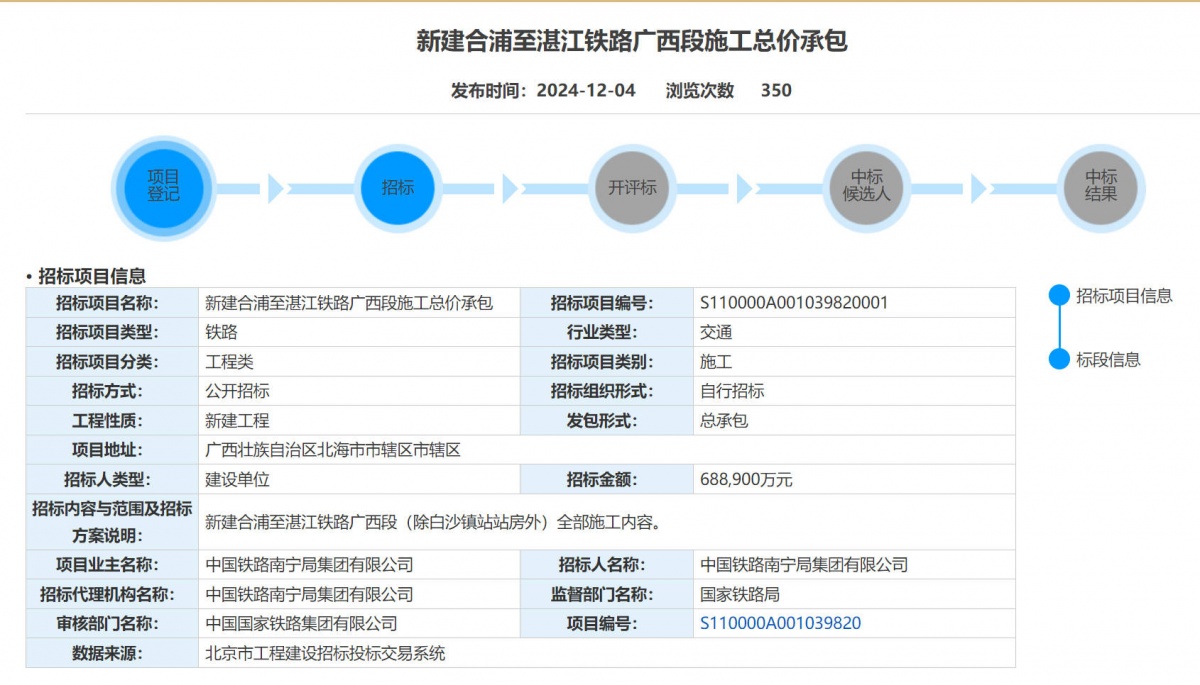
Task: Select the blue 招标 stage circle
Action: (397, 188)
